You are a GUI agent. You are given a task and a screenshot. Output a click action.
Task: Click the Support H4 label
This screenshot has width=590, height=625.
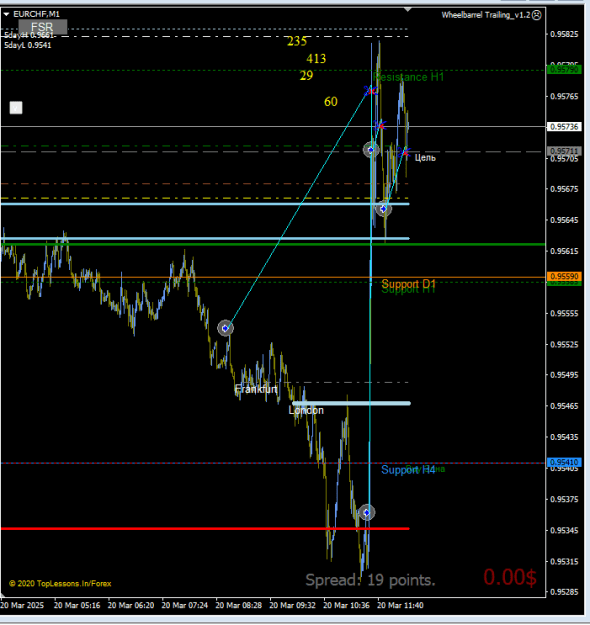(x=408, y=470)
